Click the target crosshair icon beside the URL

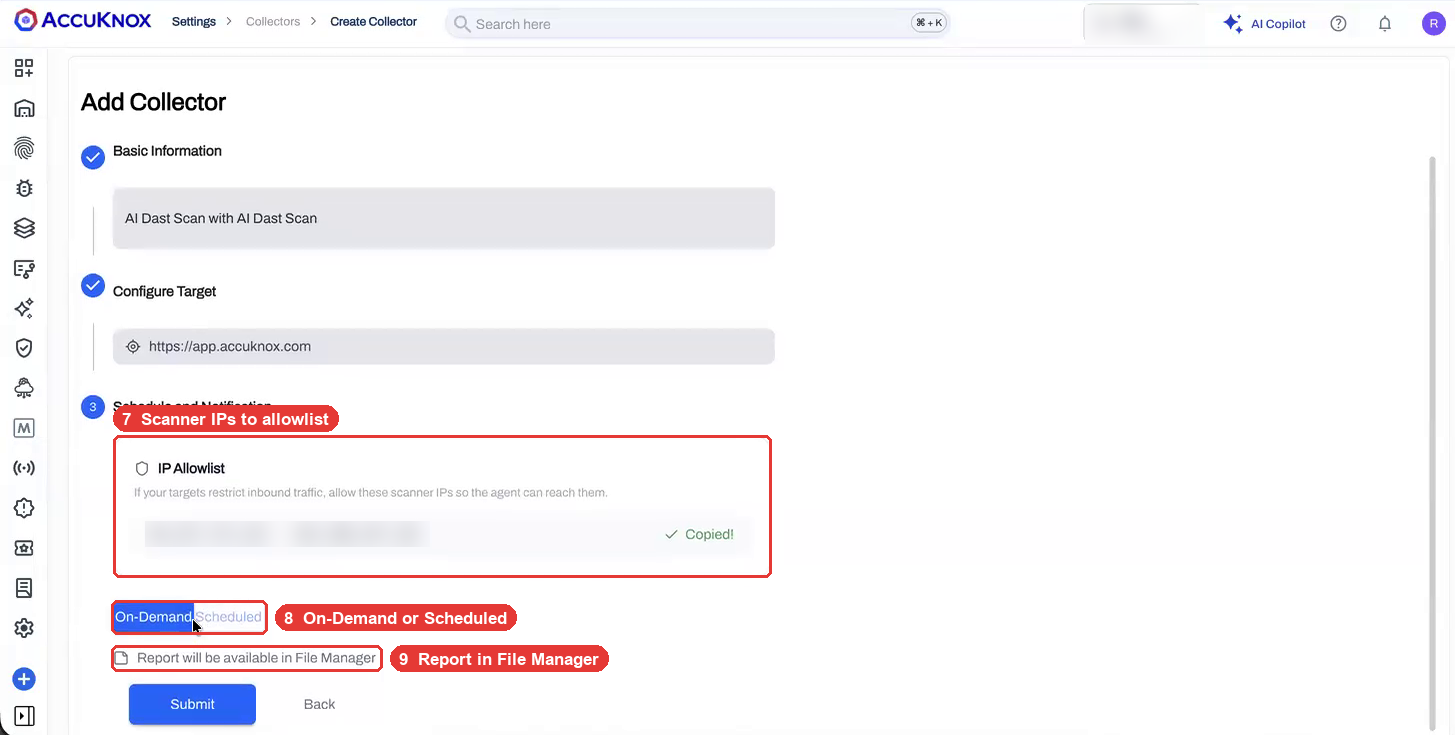(x=133, y=347)
